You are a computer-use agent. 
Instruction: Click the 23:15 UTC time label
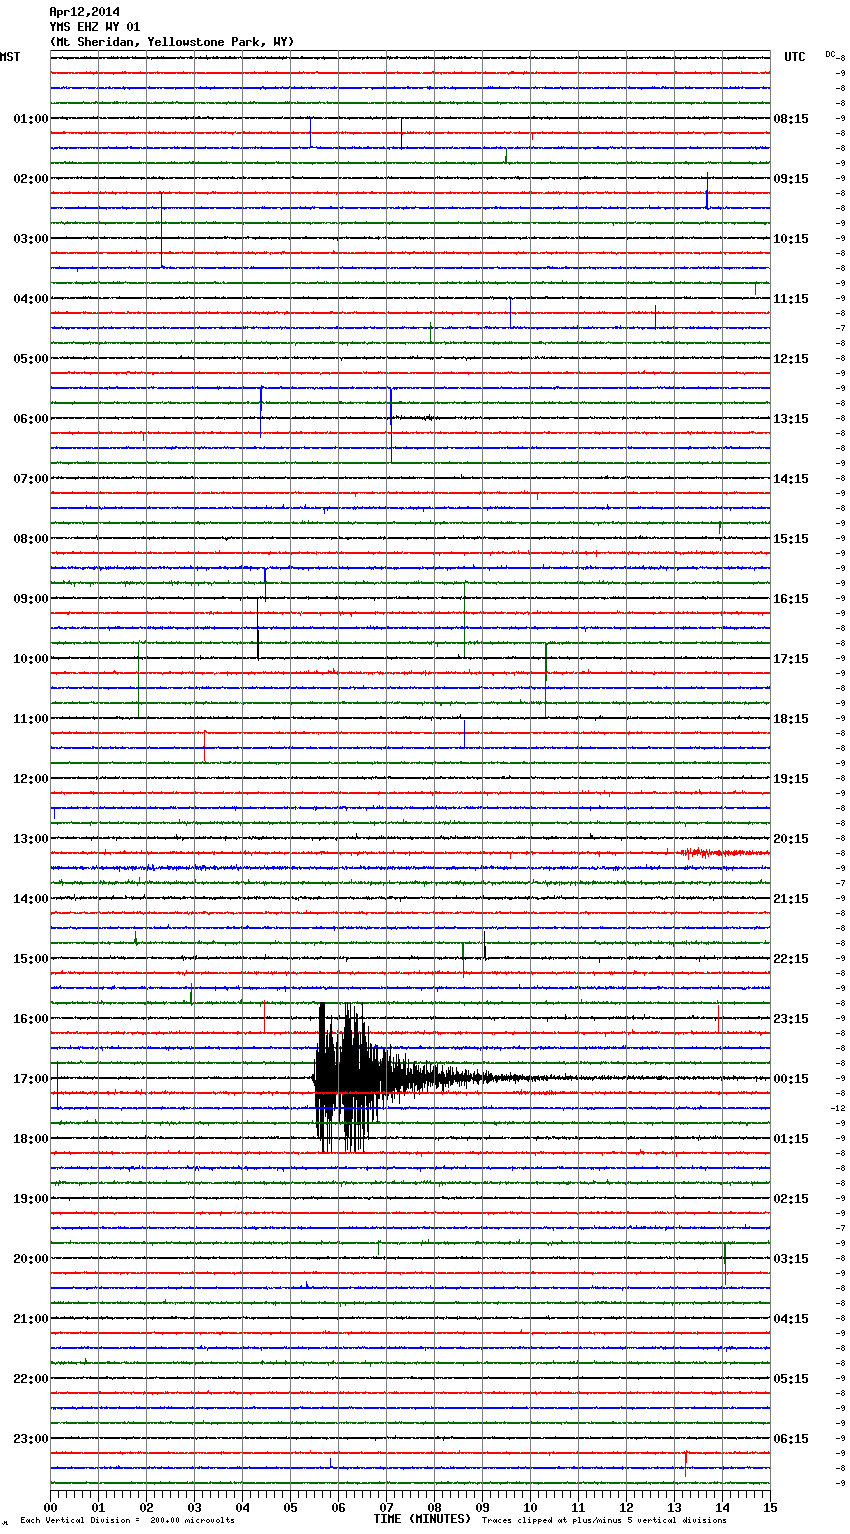[791, 1019]
